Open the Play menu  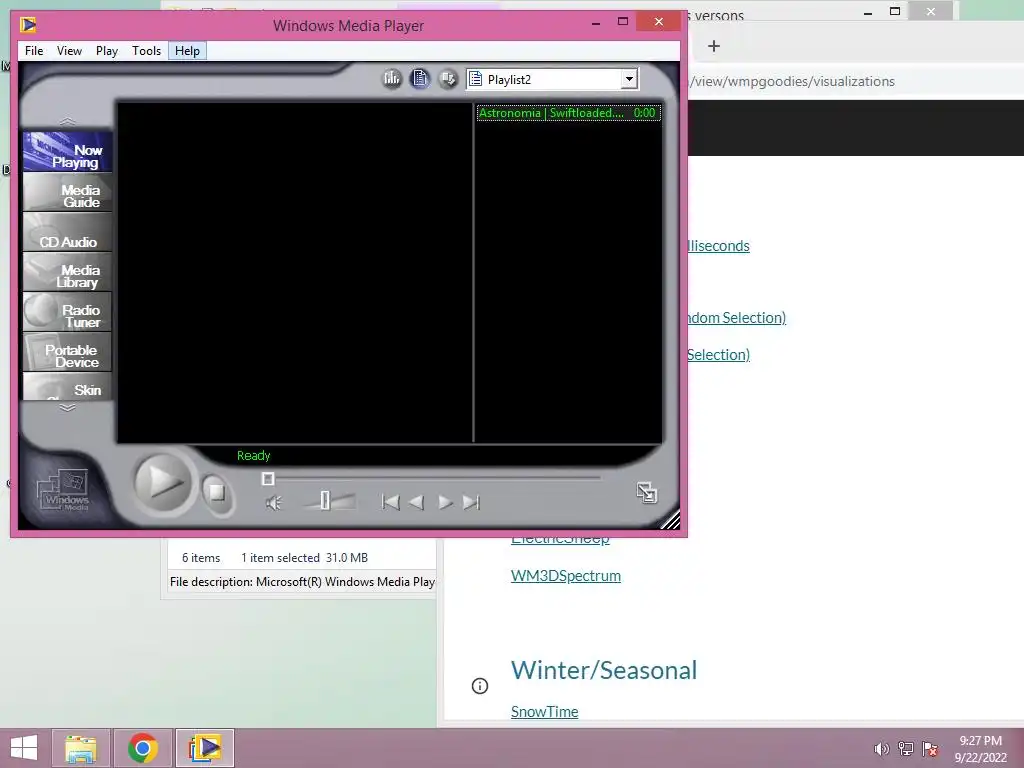[x=106, y=50]
